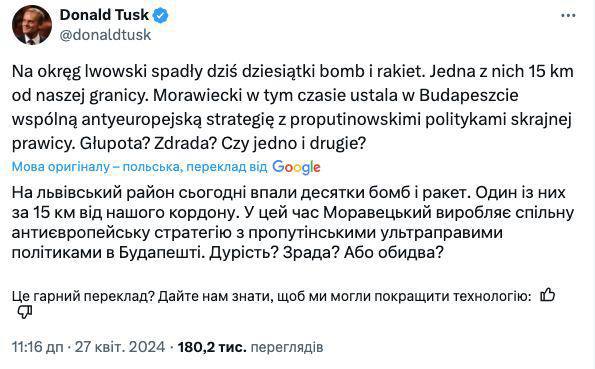The width and height of the screenshot is (595, 369).
Task: Open the 180,2 тис. views count
Action: [x=212, y=347]
